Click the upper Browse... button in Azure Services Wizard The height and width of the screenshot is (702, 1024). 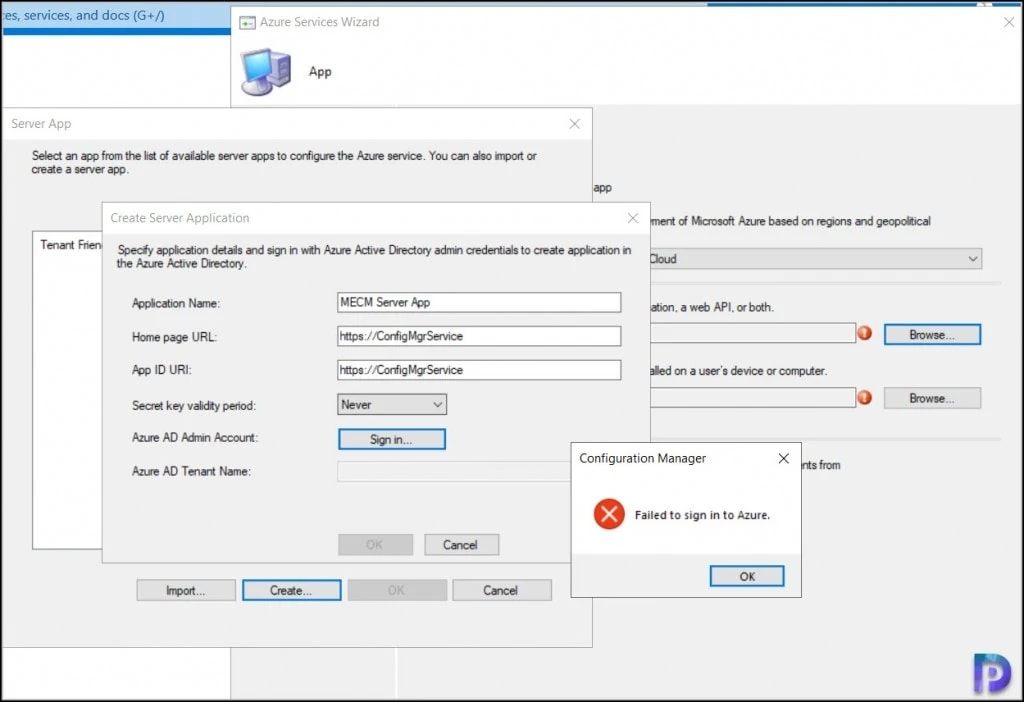[932, 334]
